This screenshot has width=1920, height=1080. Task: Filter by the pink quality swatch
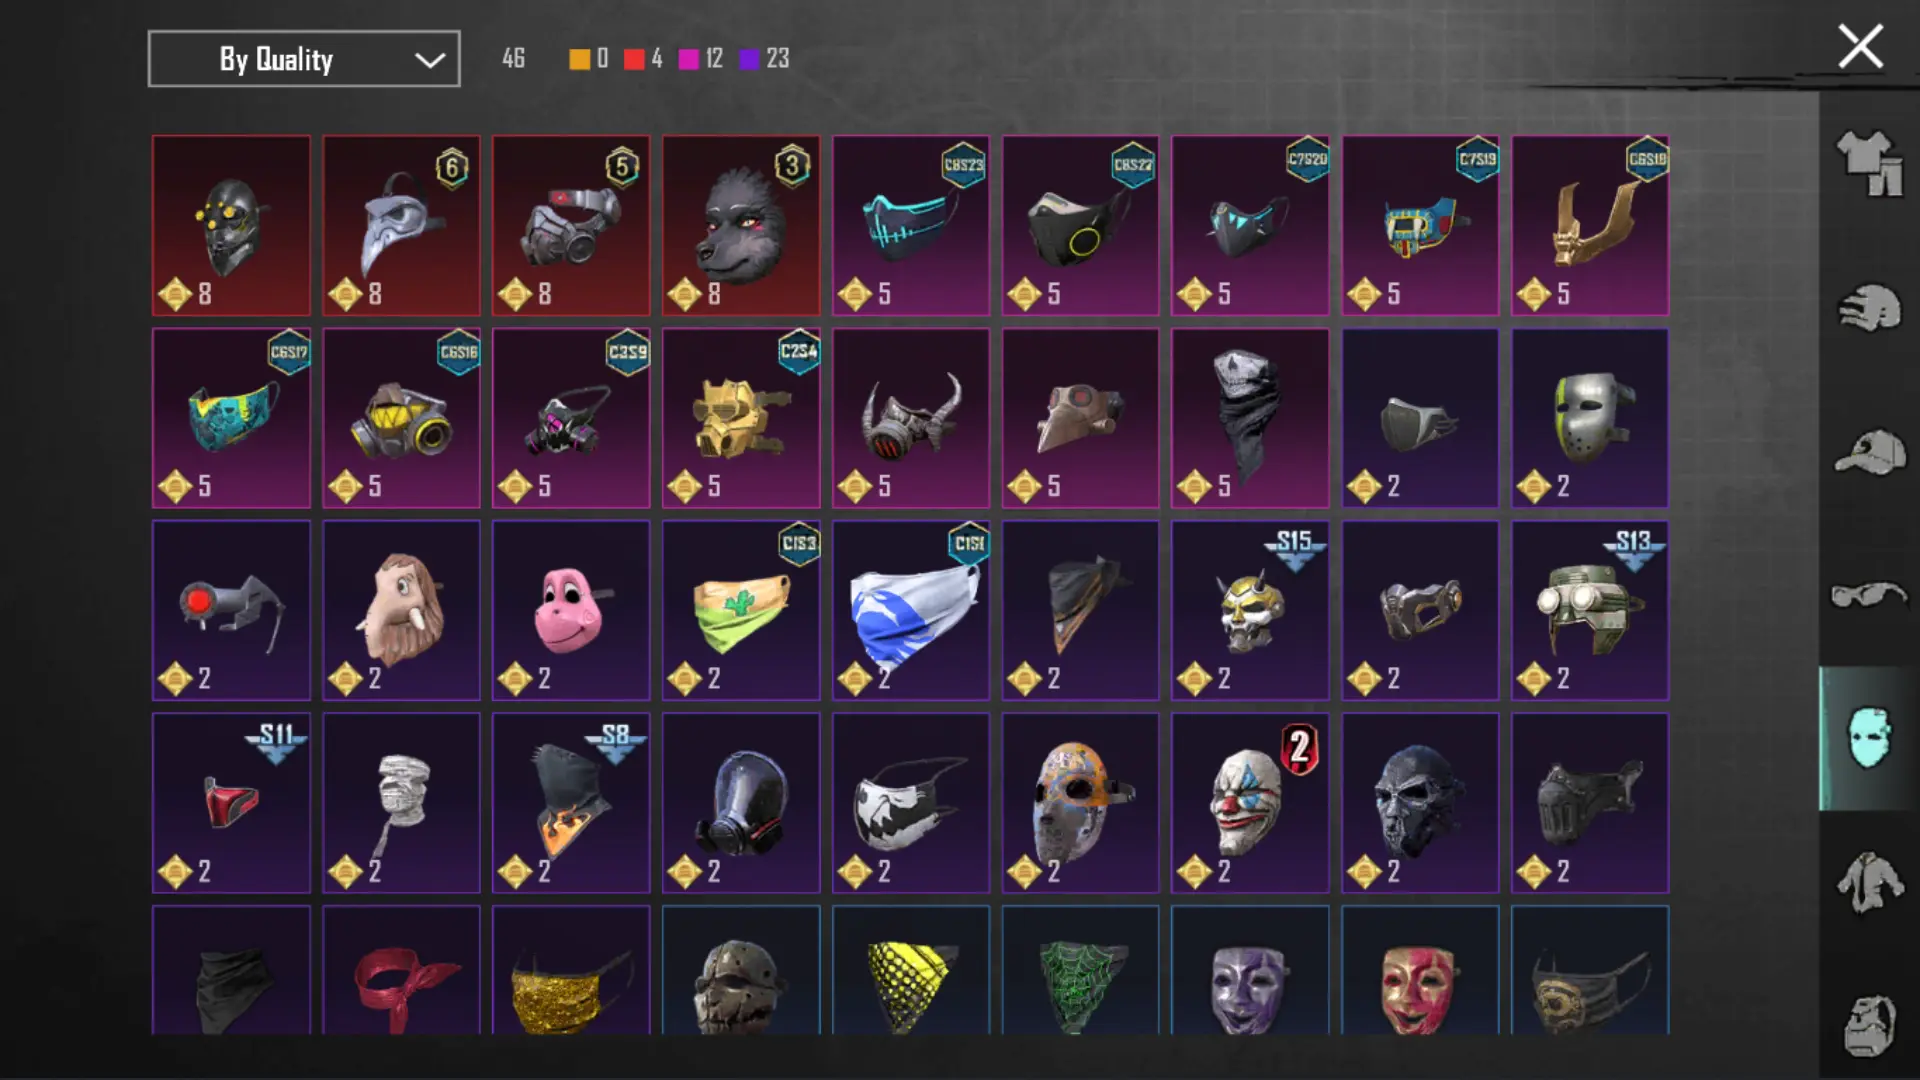[x=689, y=59]
